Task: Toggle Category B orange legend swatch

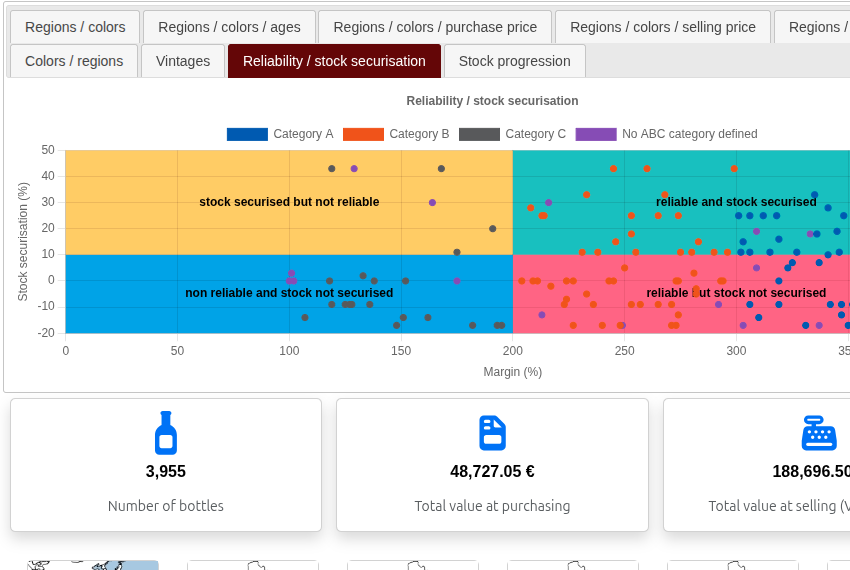Action: [363, 134]
